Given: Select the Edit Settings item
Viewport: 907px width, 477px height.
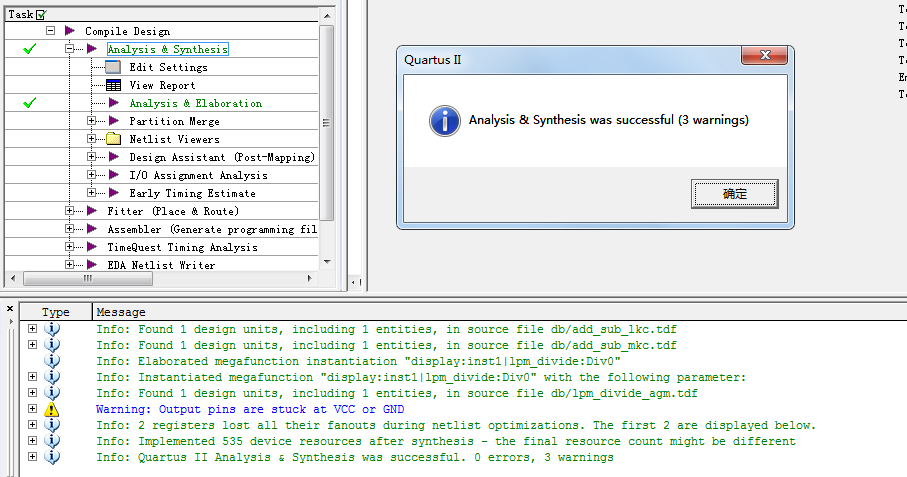Looking at the screenshot, I should tap(168, 67).
